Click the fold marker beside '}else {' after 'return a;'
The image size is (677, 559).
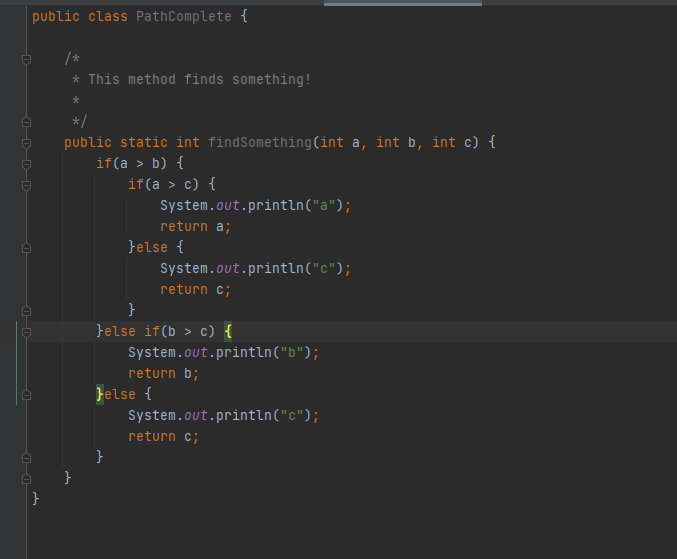click(26, 248)
